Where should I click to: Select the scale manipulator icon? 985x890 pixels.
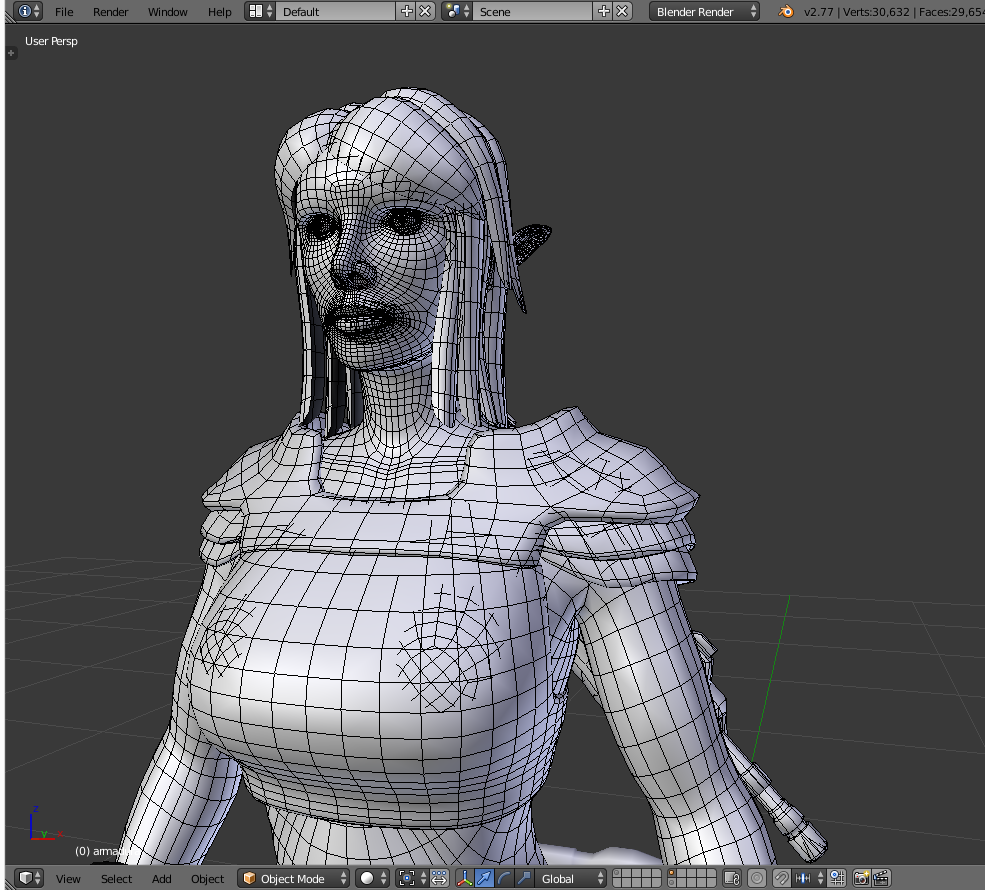pos(524,878)
